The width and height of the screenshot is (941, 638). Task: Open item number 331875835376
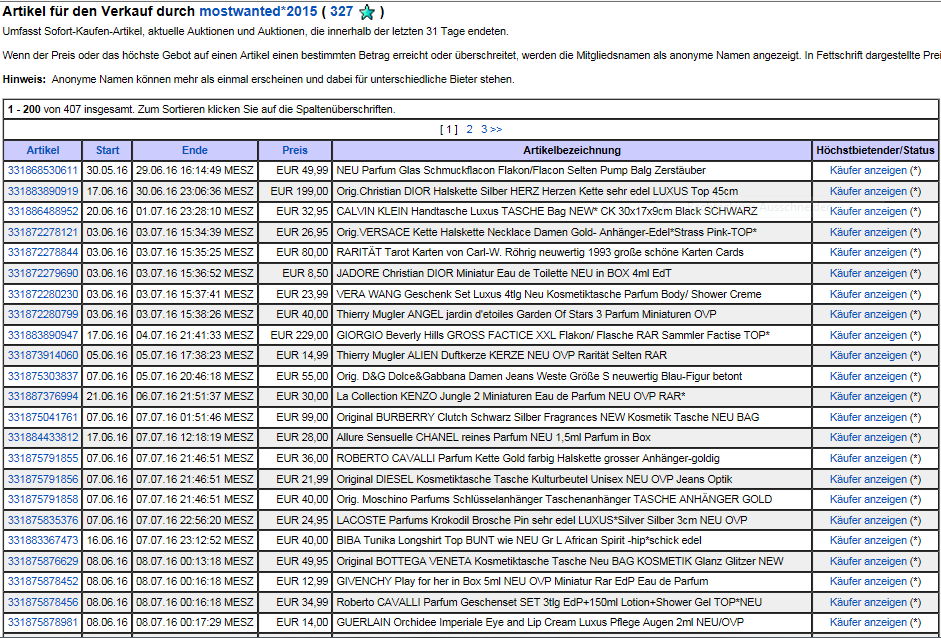[43, 520]
